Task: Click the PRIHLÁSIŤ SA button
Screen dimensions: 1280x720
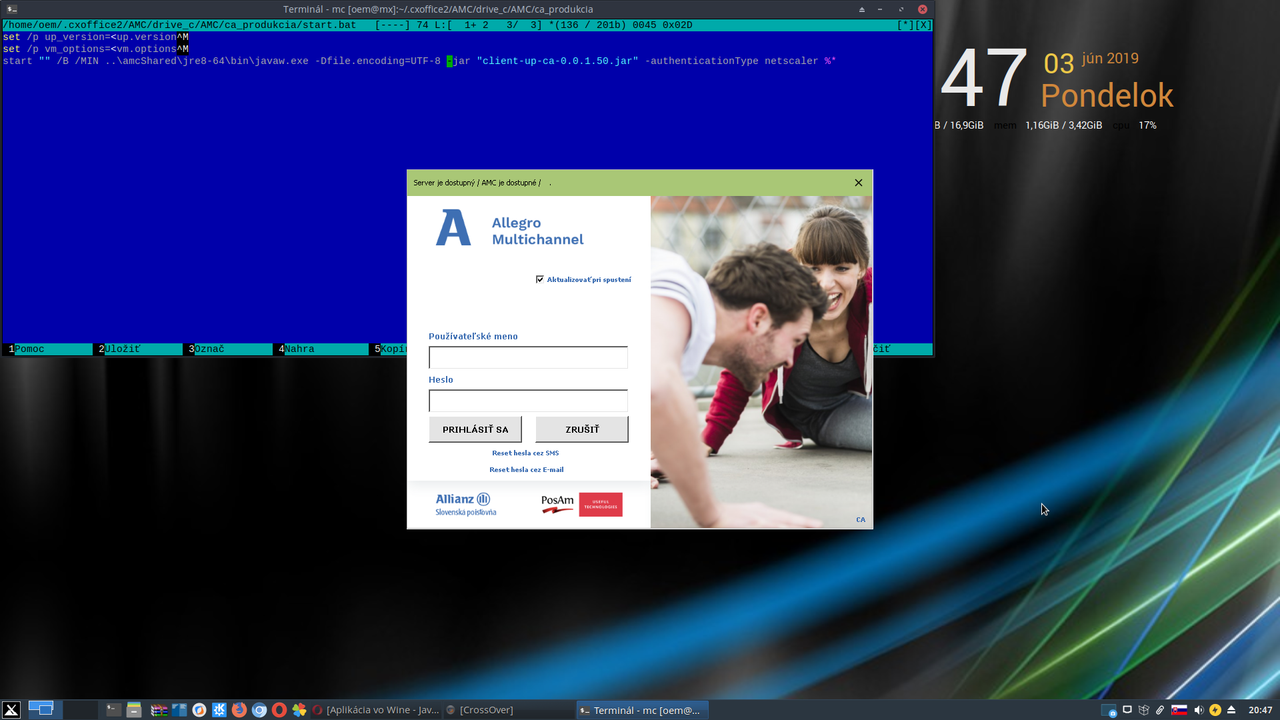Action: point(475,429)
